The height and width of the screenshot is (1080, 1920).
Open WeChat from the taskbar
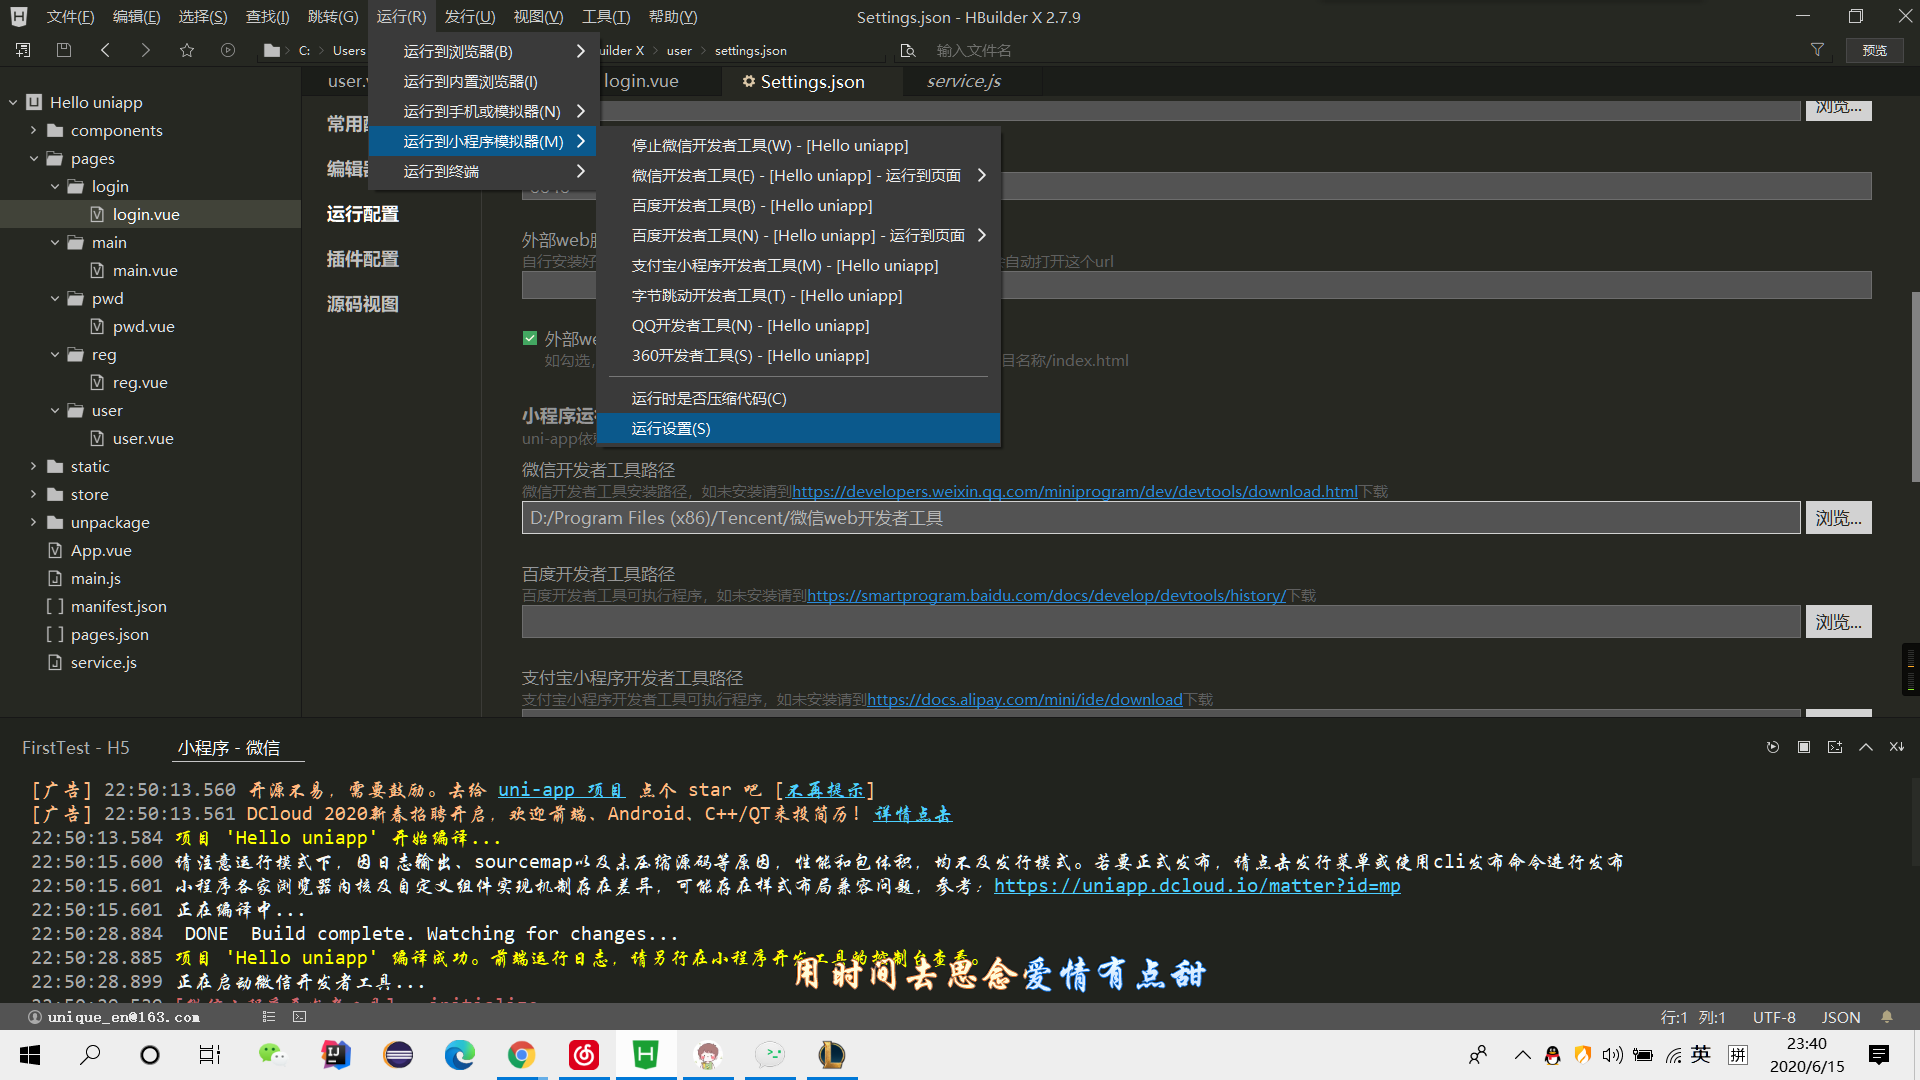pos(272,1055)
